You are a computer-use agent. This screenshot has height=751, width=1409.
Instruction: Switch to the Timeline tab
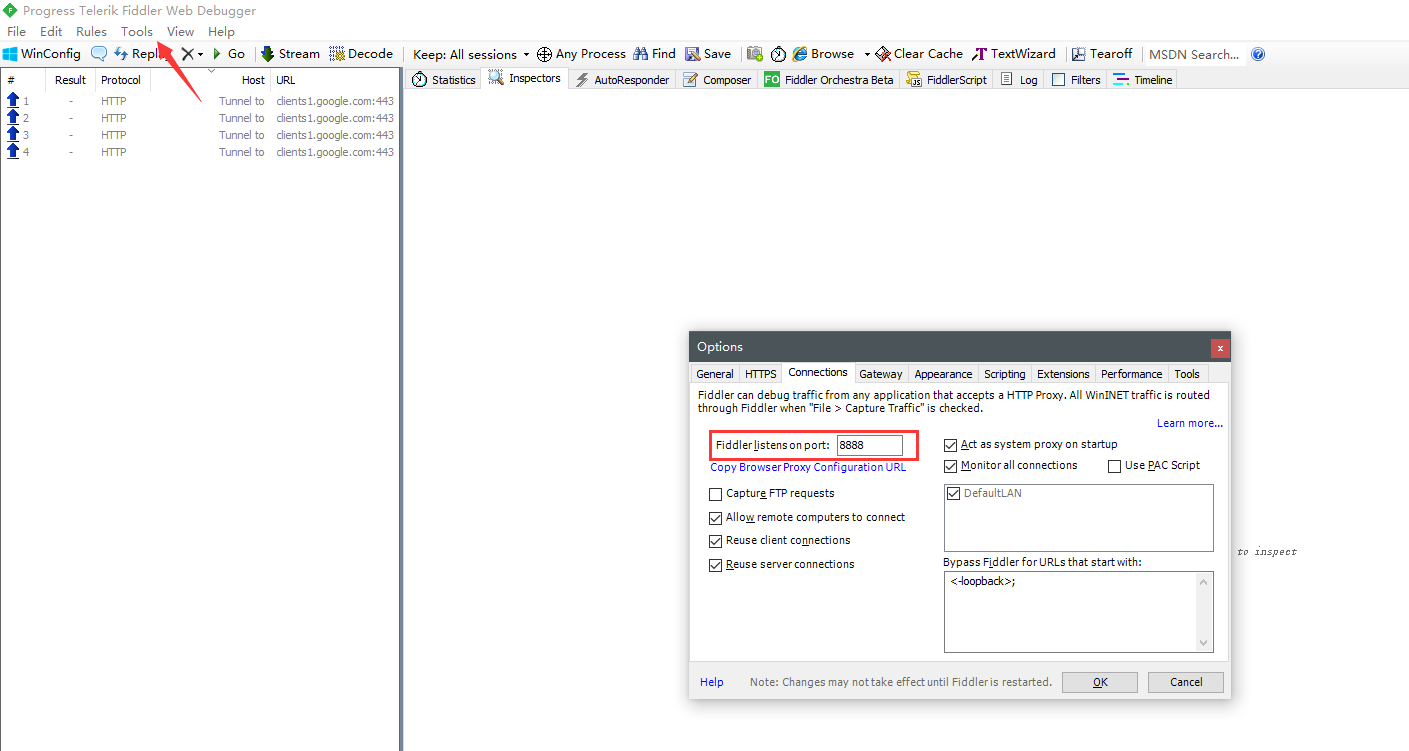point(1143,80)
